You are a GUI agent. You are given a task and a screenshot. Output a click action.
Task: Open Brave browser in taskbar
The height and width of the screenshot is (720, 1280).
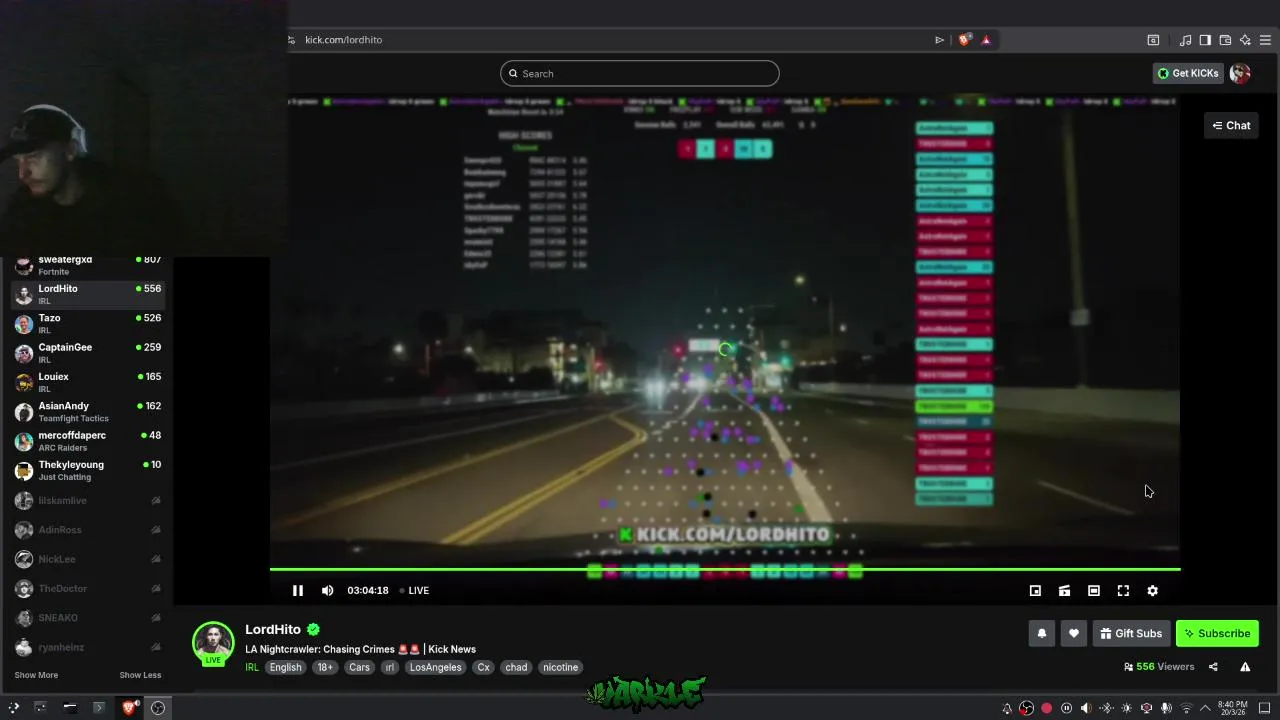pyautogui.click(x=129, y=708)
